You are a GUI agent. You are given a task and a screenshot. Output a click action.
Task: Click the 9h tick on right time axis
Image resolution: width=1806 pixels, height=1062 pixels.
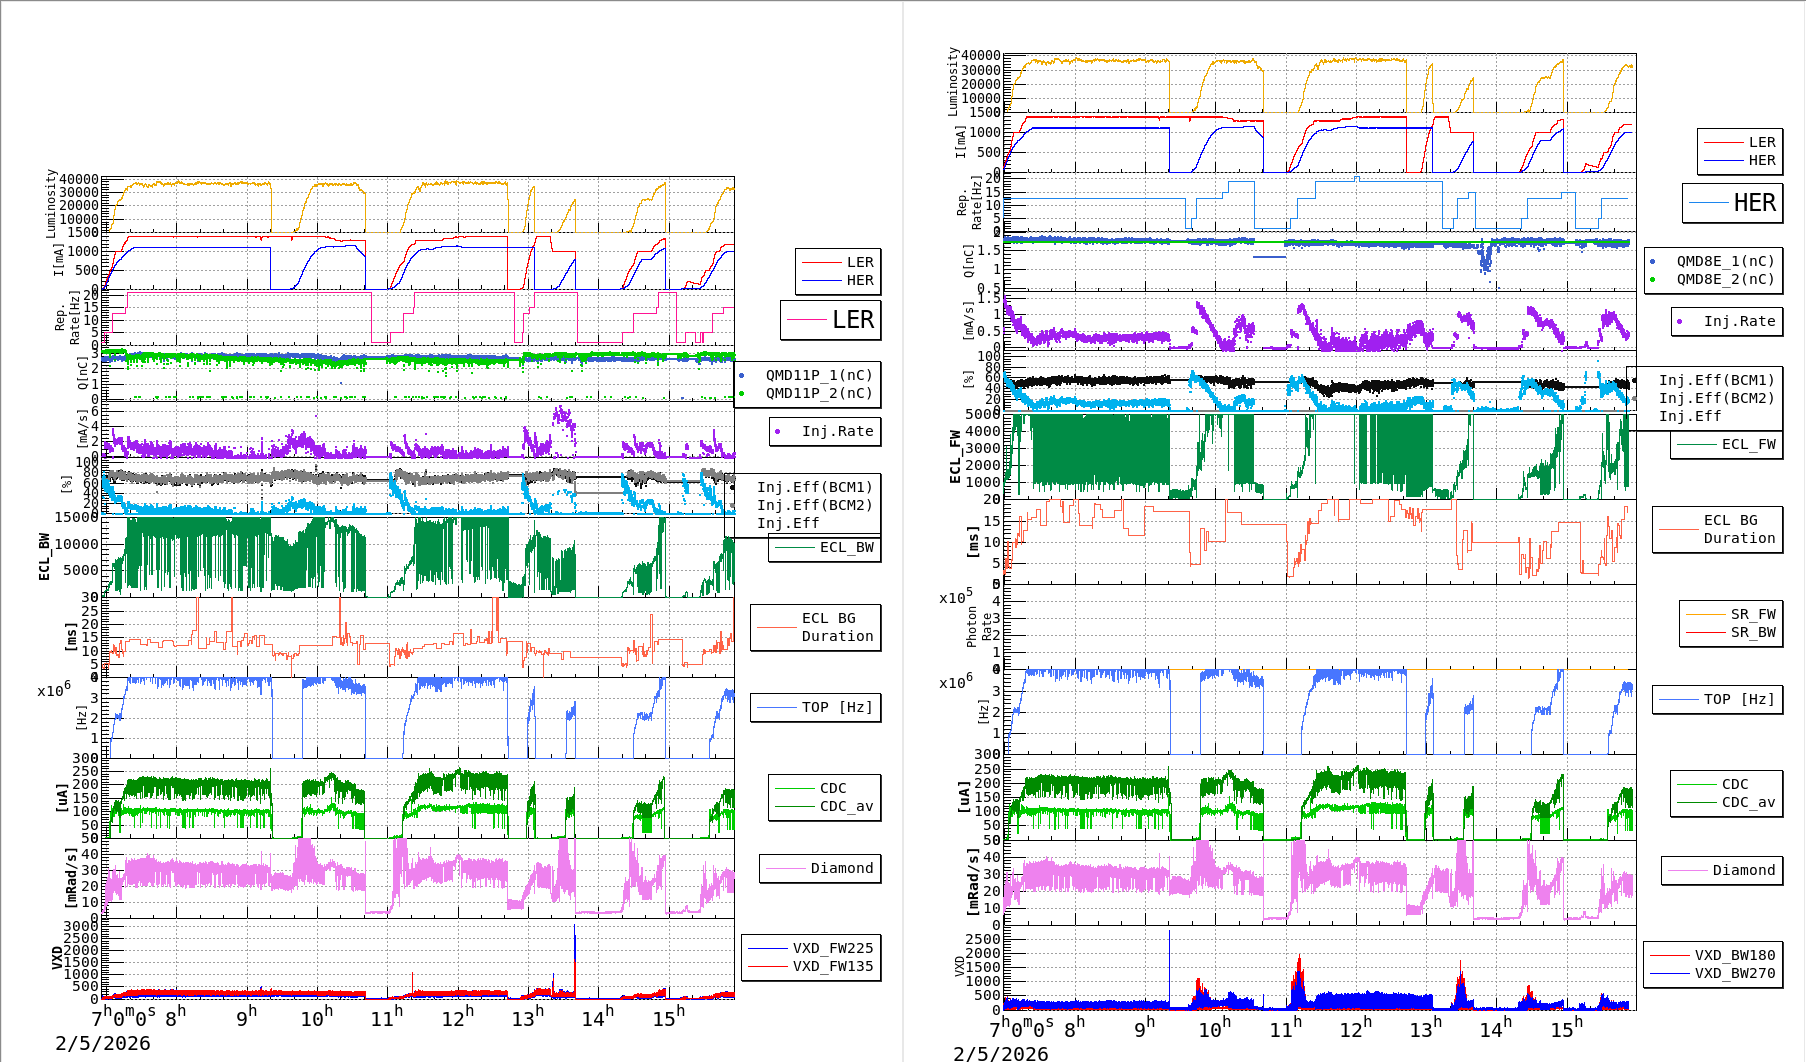[x=1145, y=1026]
